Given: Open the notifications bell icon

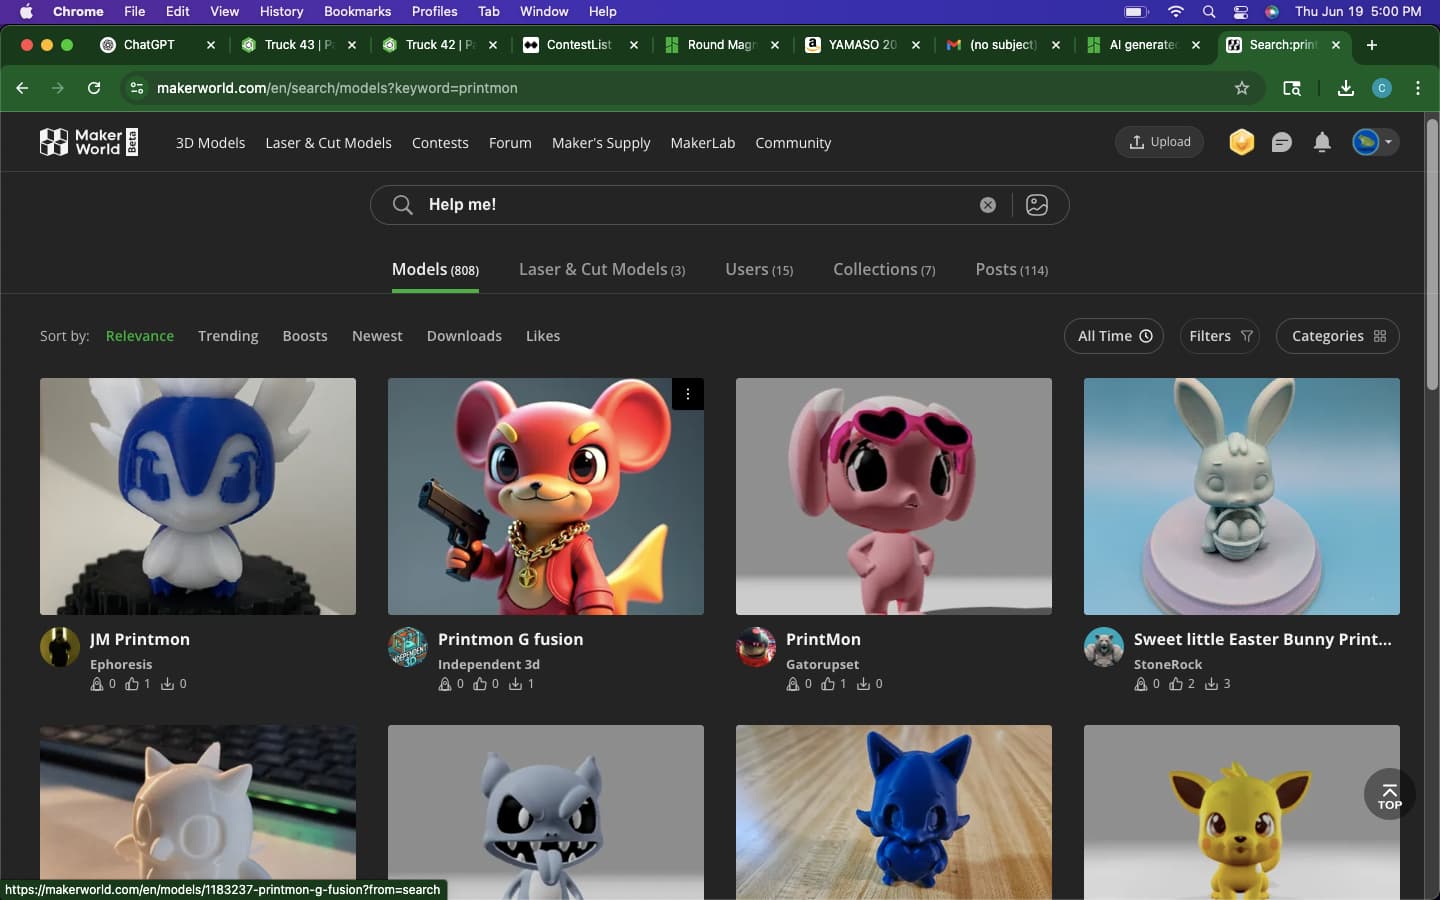Looking at the screenshot, I should tap(1322, 142).
